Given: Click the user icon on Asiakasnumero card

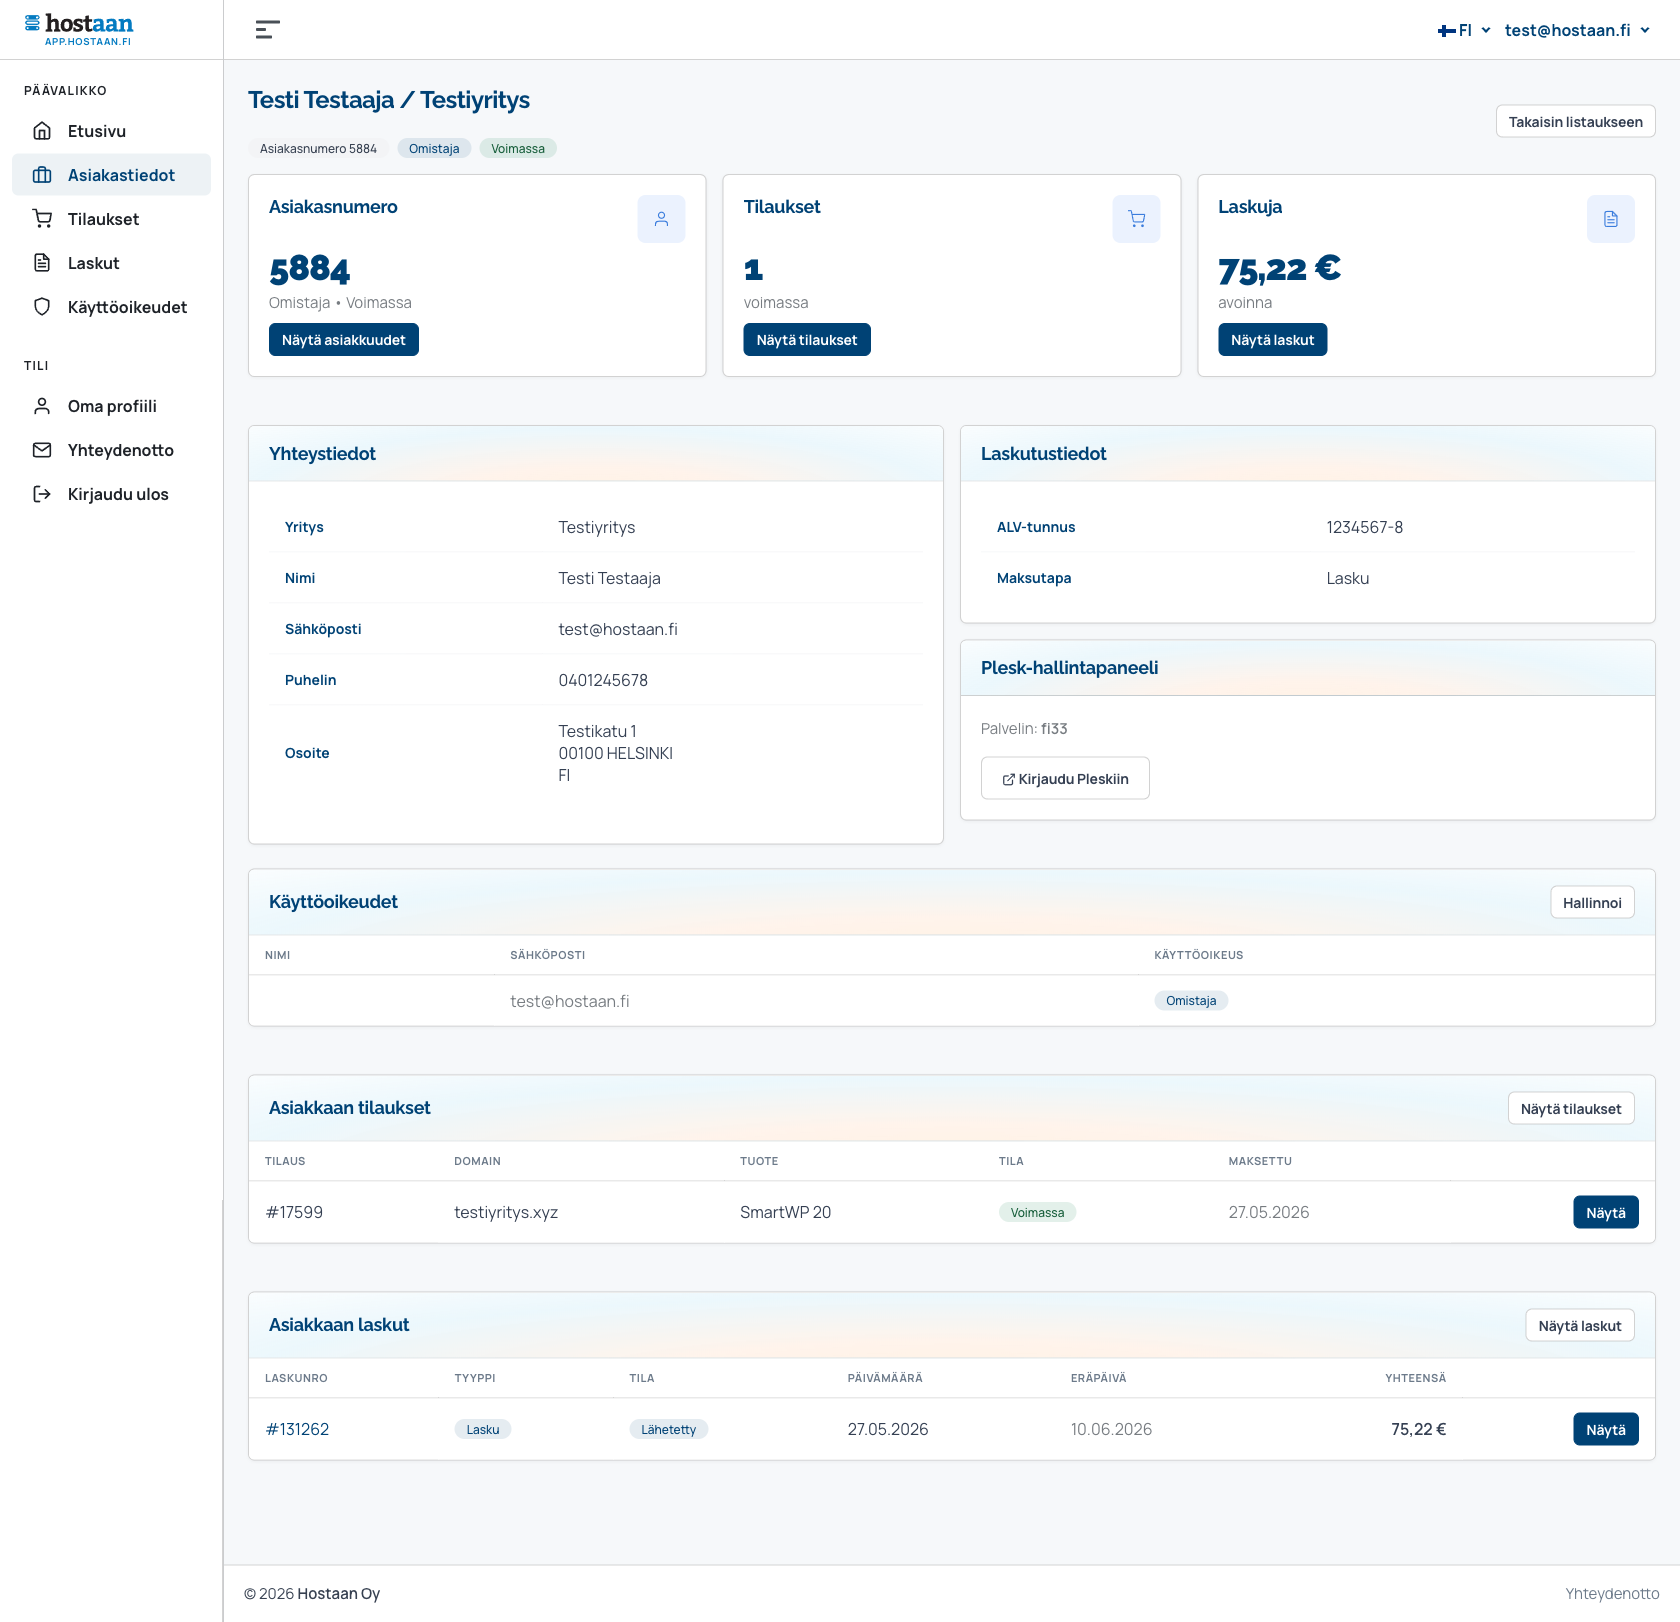Looking at the screenshot, I should [x=661, y=219].
